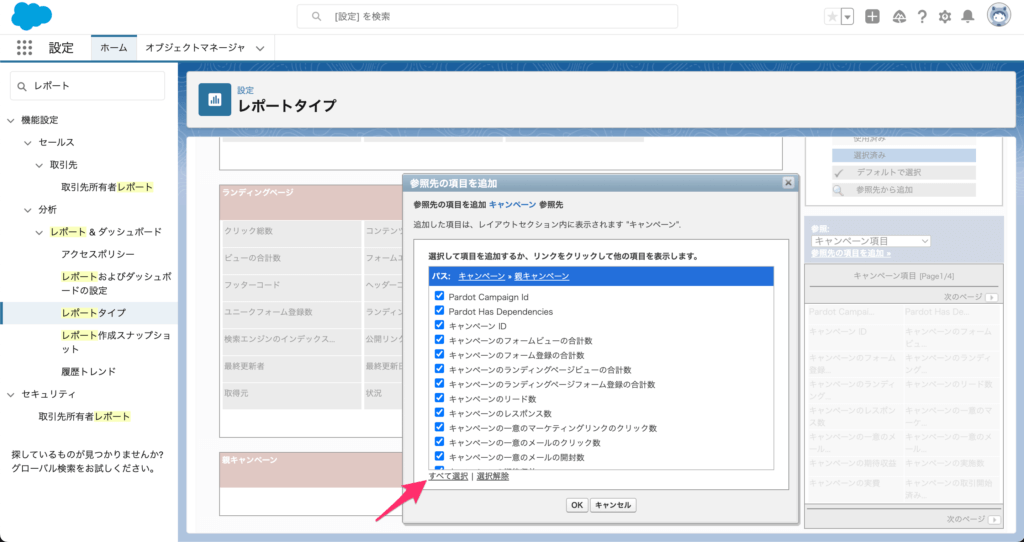
Task: Uncheck キャンペーンのランディングページビューの合計数
Action: (440, 369)
